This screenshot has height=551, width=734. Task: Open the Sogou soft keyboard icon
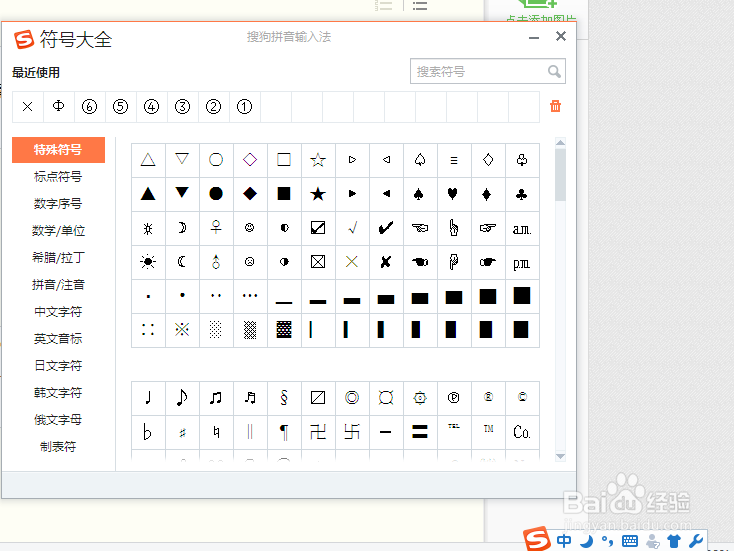click(630, 541)
